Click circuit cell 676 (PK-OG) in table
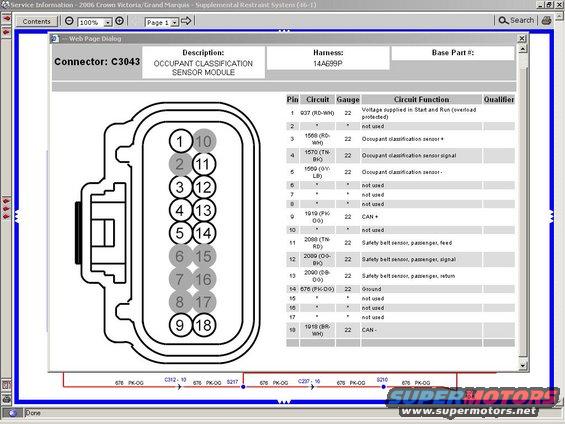Screen dimensions: 565x424 317,289
